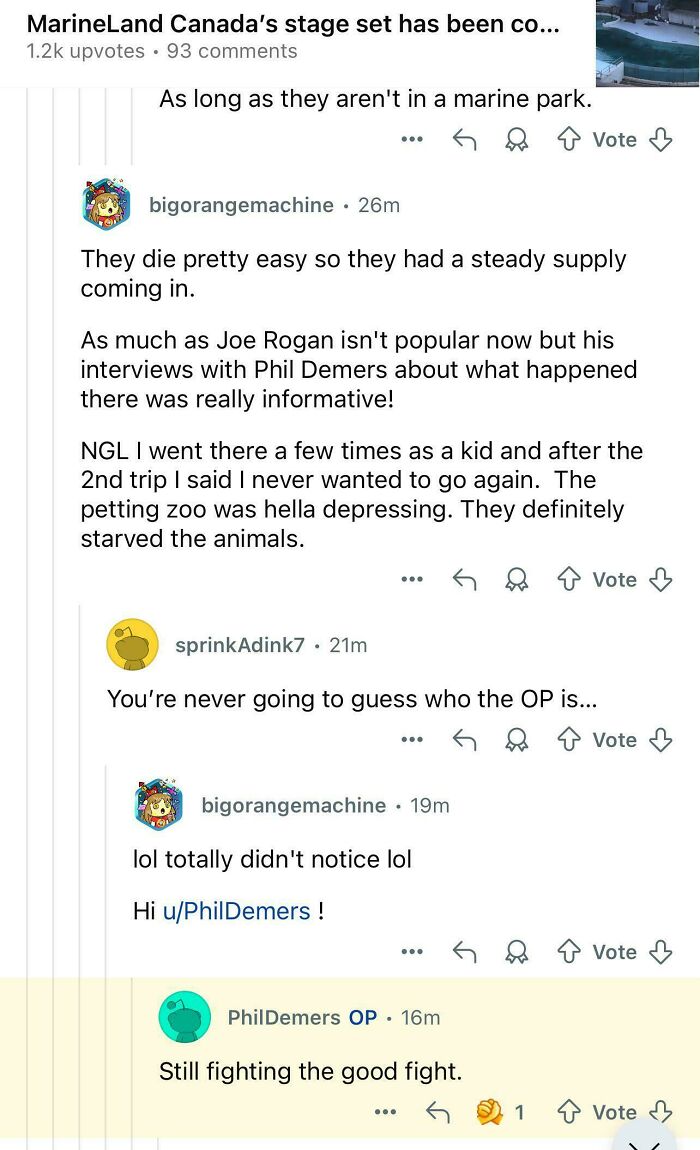Reply to sprinkAdink7's comment

[x=464, y=739]
